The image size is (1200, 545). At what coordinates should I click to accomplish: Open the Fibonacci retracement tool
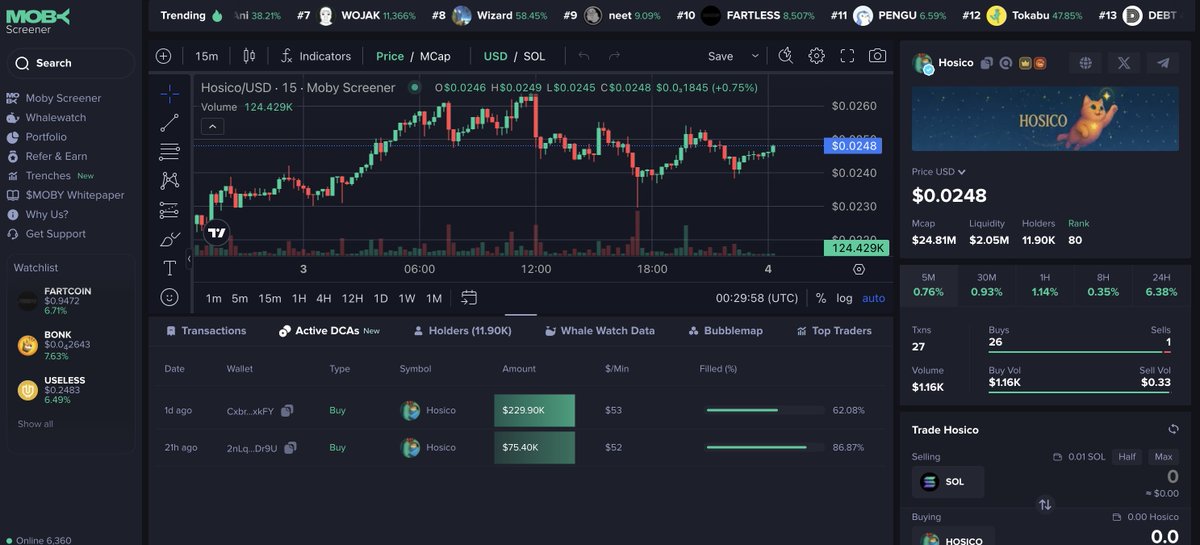point(169,152)
